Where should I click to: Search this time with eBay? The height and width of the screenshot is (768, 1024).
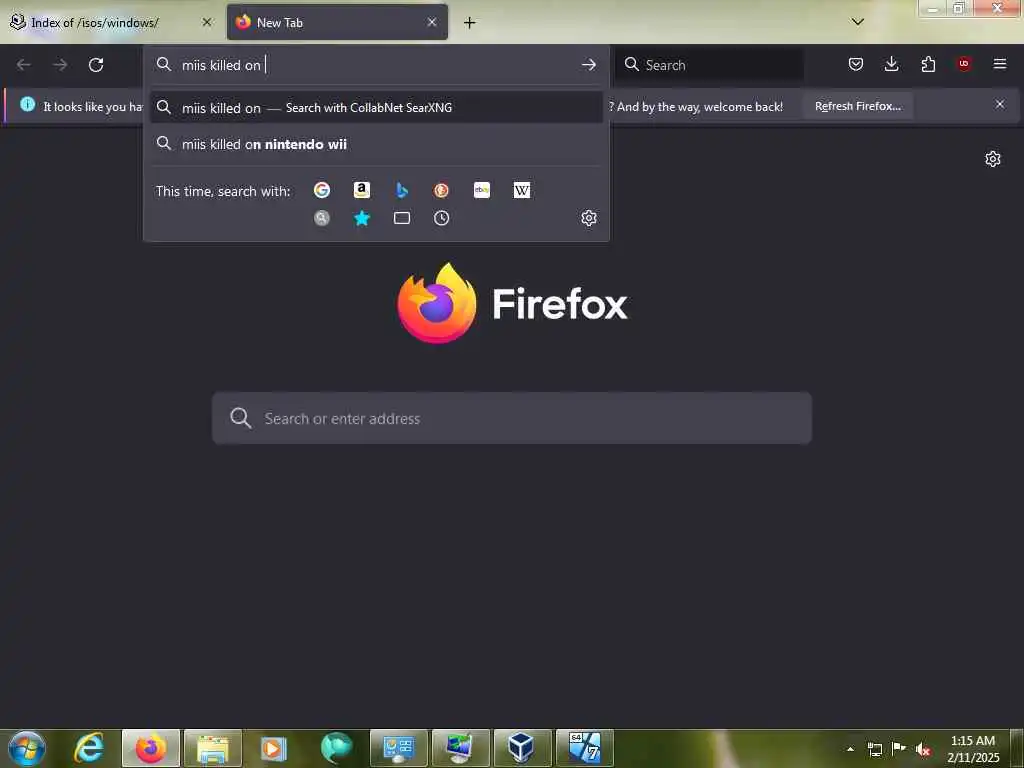click(482, 190)
